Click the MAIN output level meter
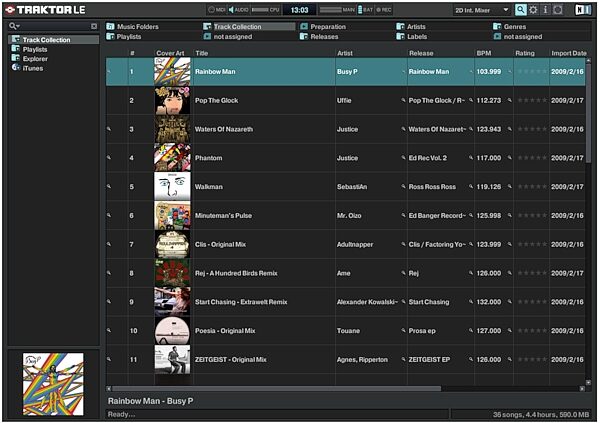The height and width of the screenshot is (423, 600). [x=337, y=10]
